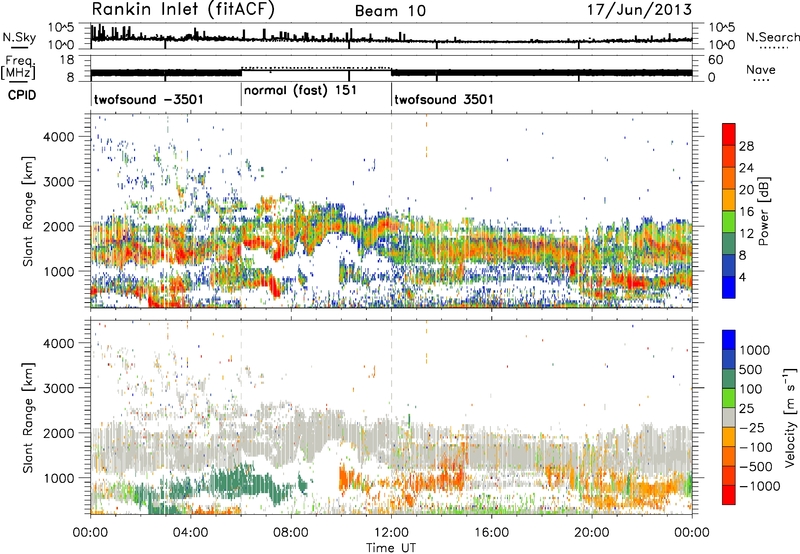Viewport: 800px width, 554px height.
Task: Select the red bottom velocity swatch
Action: pos(729,495)
